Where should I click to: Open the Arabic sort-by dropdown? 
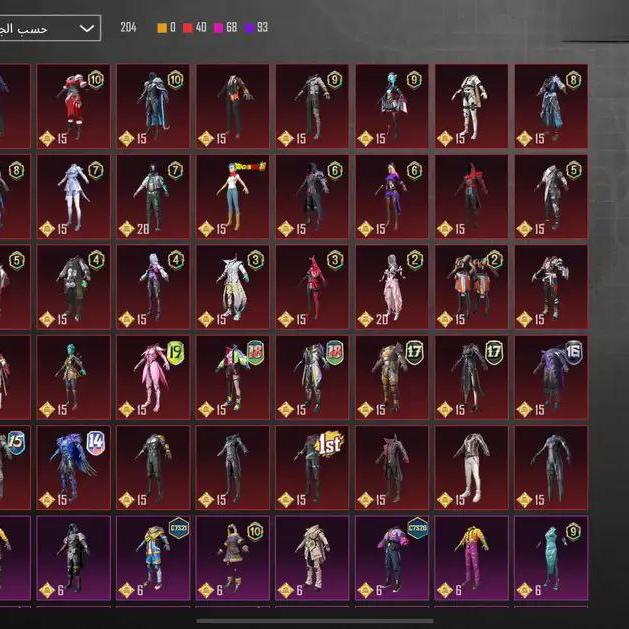tap(50, 28)
